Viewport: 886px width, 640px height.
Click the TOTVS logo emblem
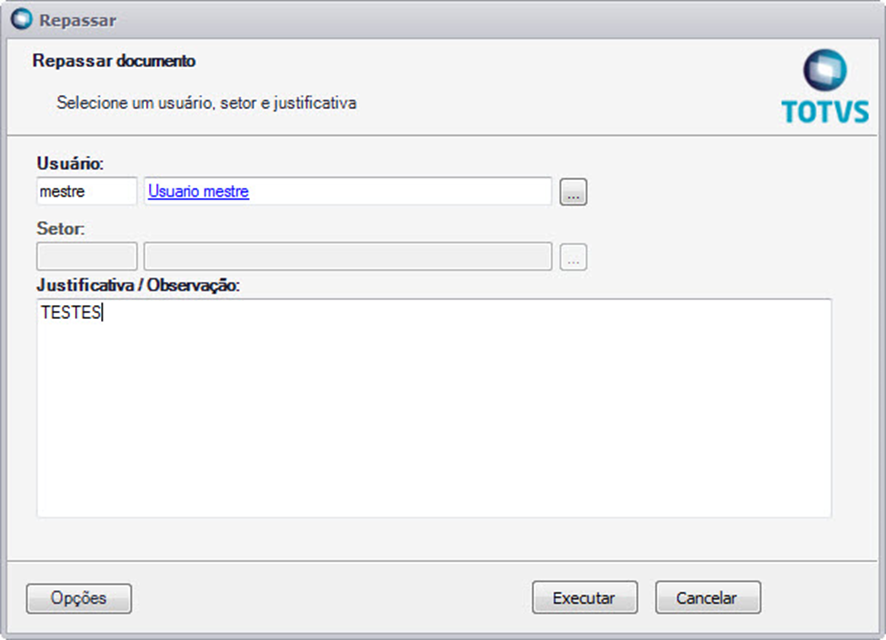825,71
